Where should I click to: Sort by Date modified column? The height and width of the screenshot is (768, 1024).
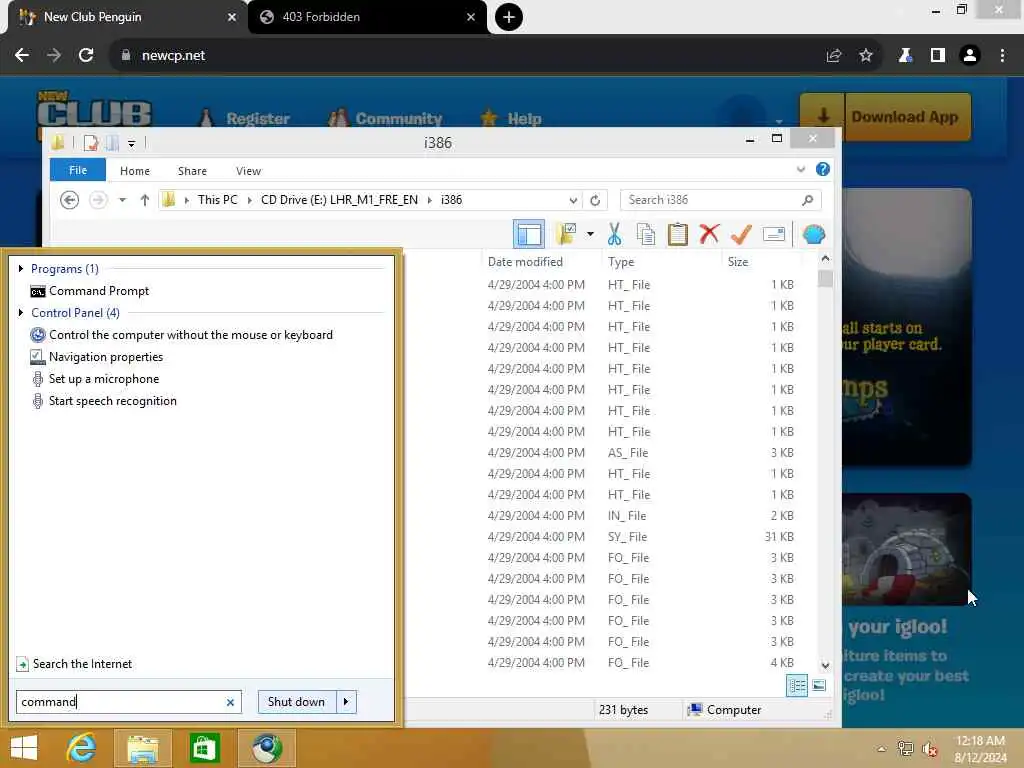[x=525, y=262]
